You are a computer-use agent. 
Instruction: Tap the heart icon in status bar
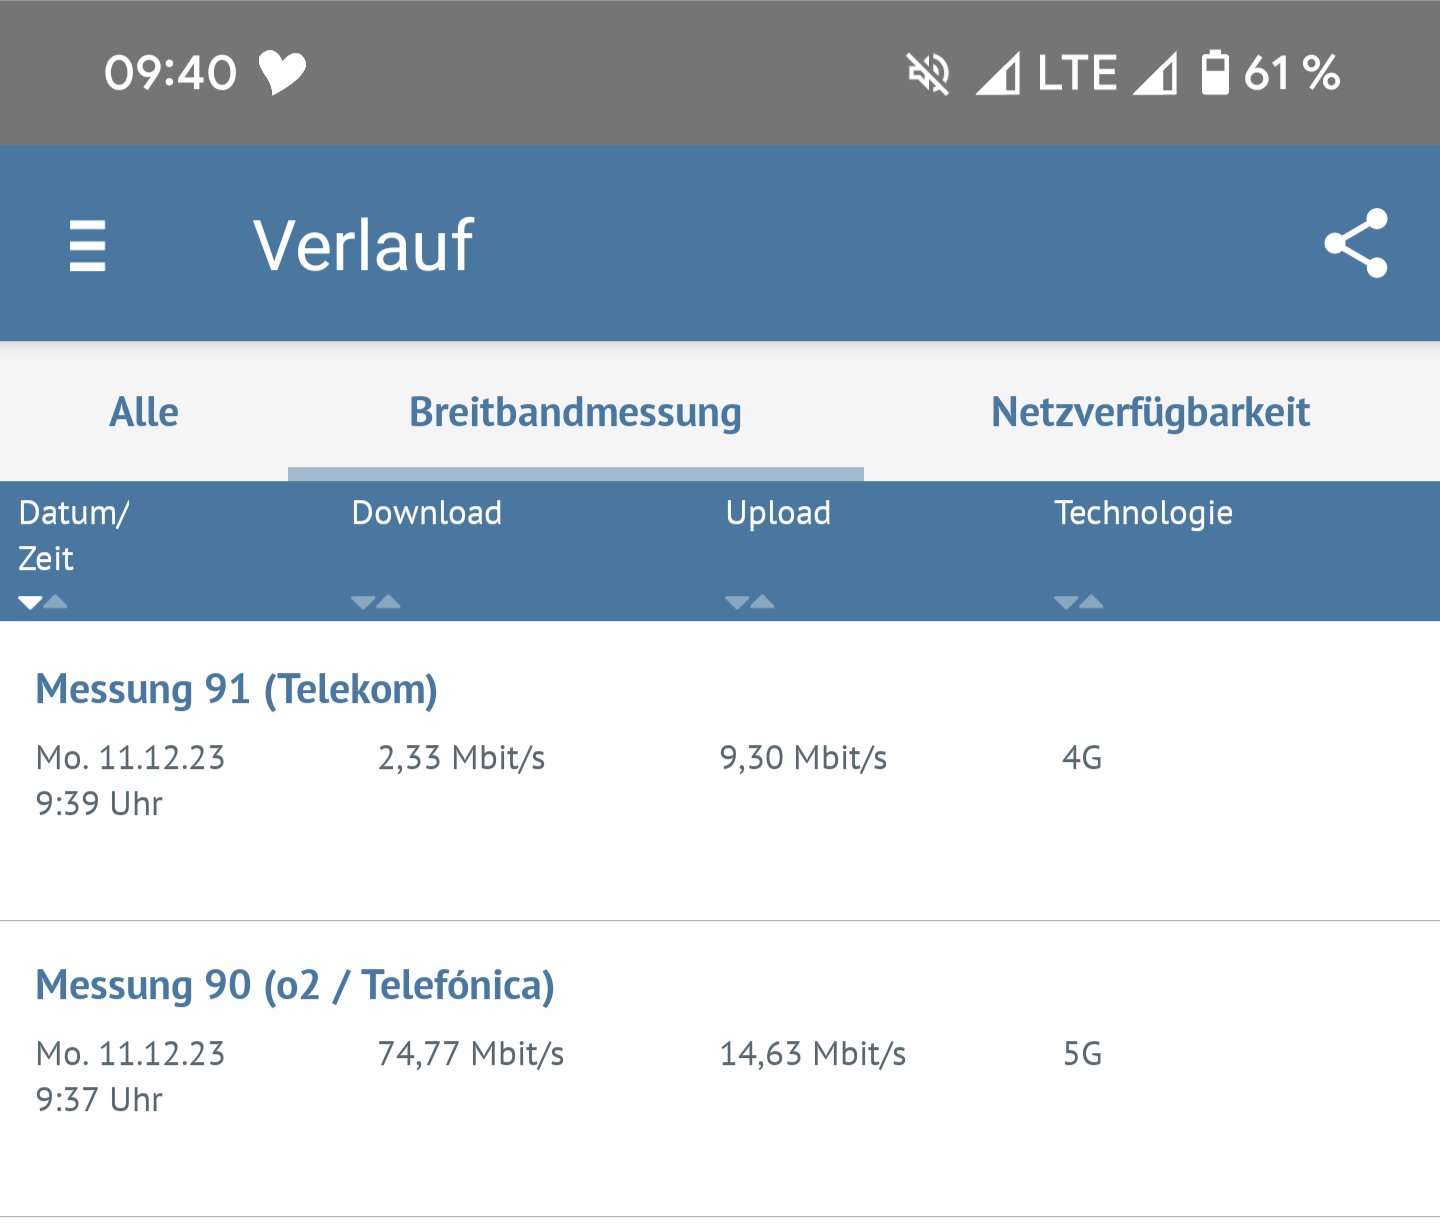282,73
